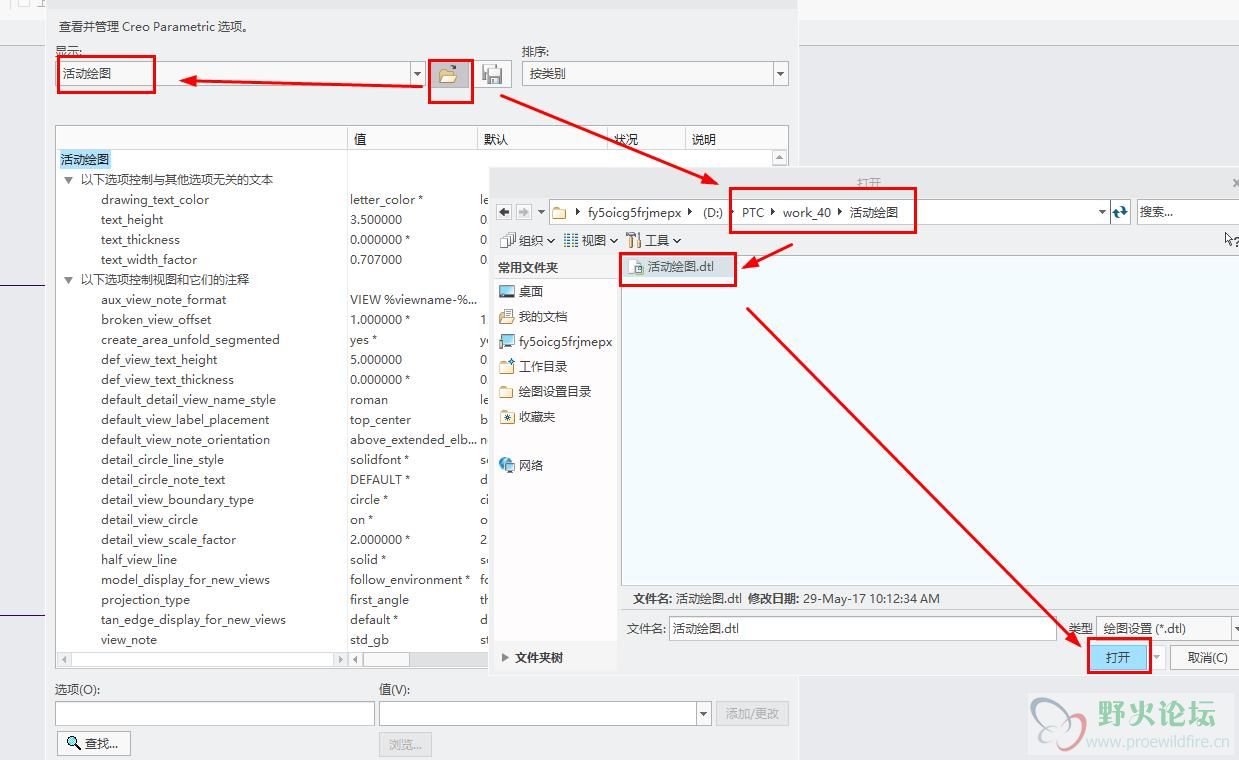Select the drawing_text_color option row
1239x760 pixels.
(x=155, y=200)
